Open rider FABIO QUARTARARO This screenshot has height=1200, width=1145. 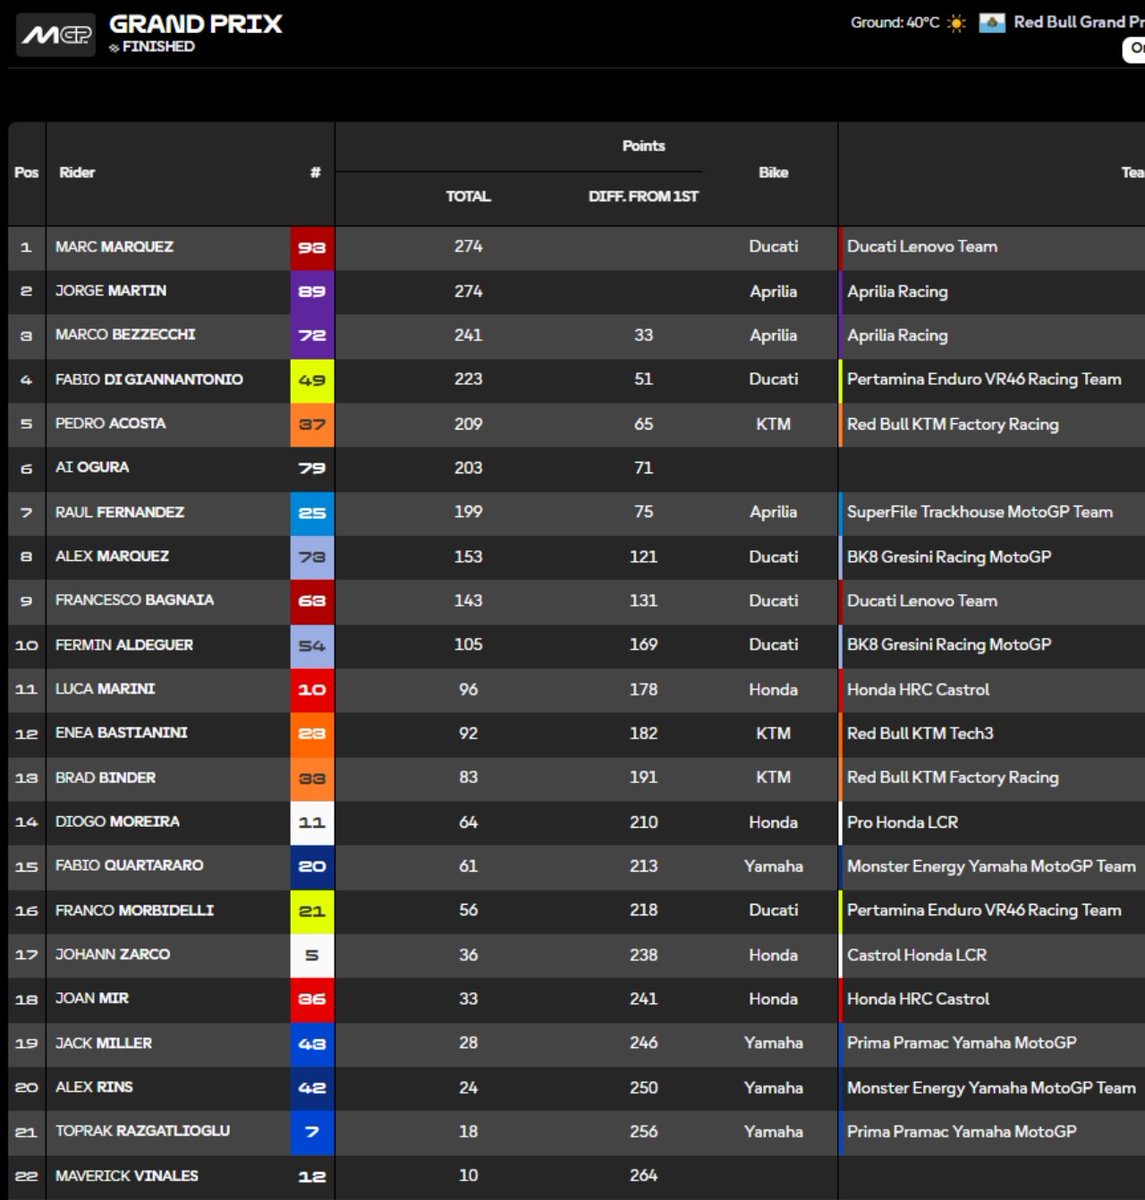click(x=129, y=865)
